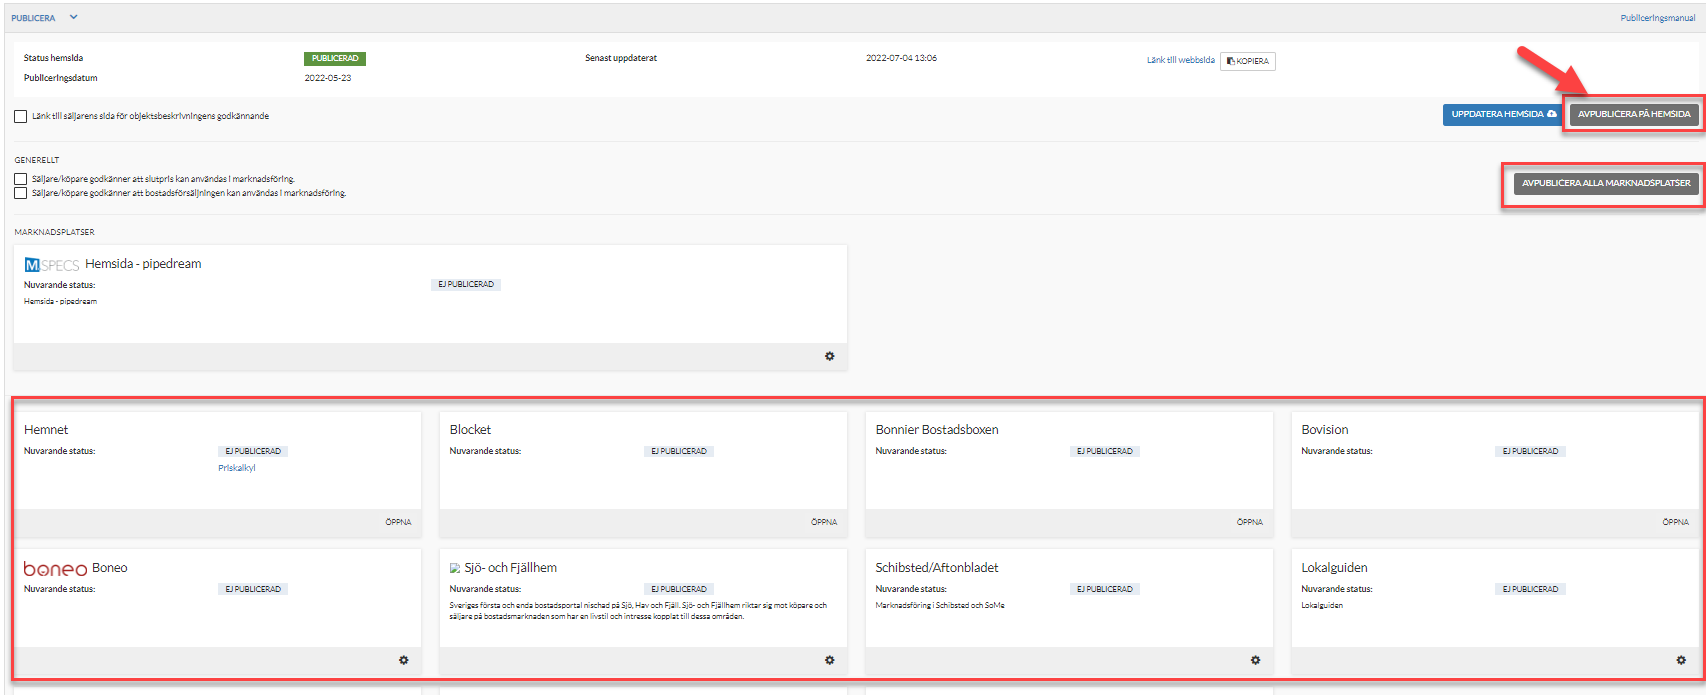The height and width of the screenshot is (695, 1706).
Task: Collapse the PUBLICERA section chevron
Action: [73, 17]
